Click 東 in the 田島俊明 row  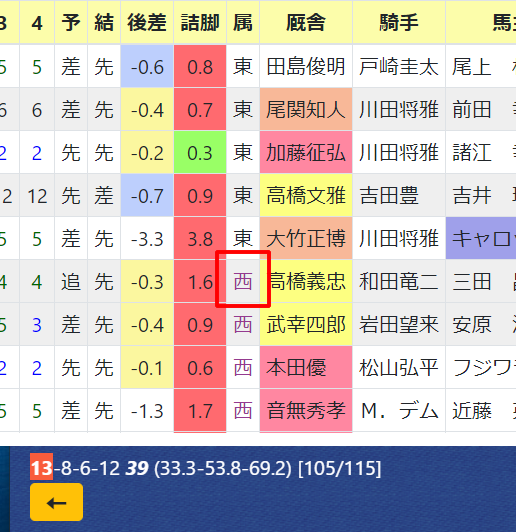pos(243,66)
